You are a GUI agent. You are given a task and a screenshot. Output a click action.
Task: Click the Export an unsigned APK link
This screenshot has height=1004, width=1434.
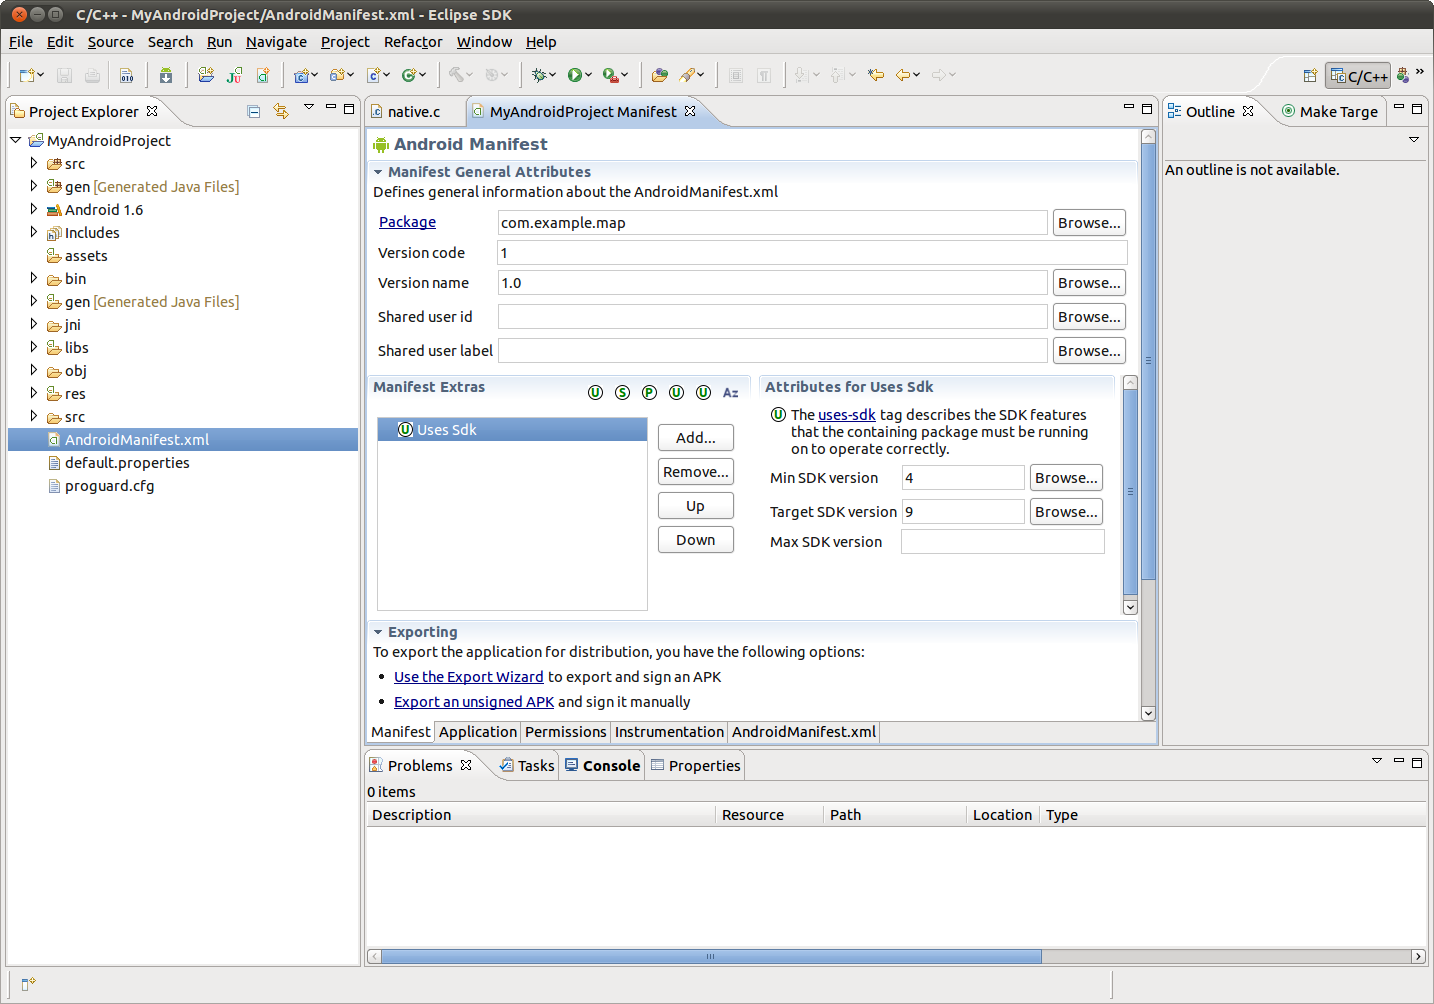[474, 702]
